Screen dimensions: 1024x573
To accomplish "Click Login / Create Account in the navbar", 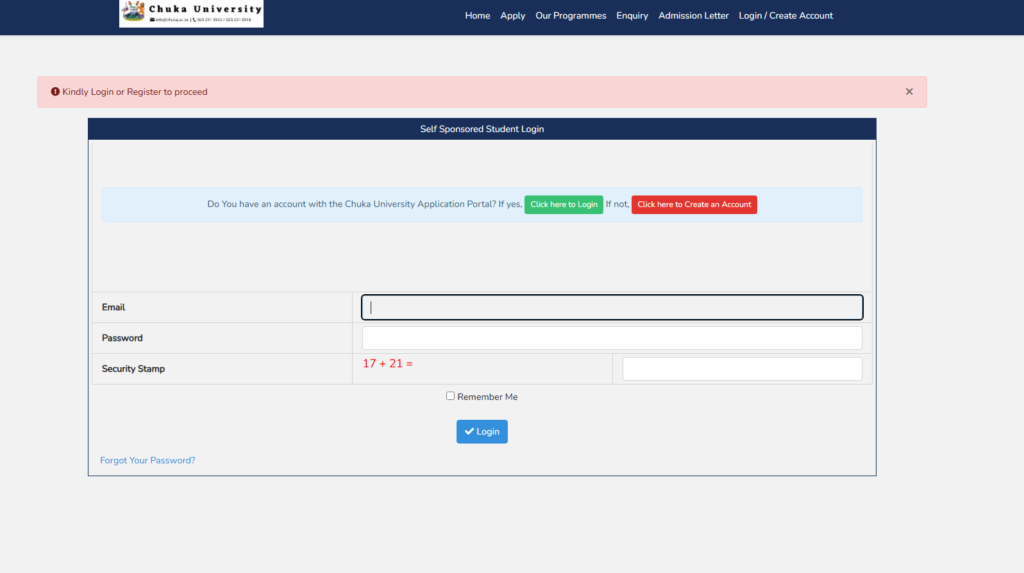I will pyautogui.click(x=785, y=16).
